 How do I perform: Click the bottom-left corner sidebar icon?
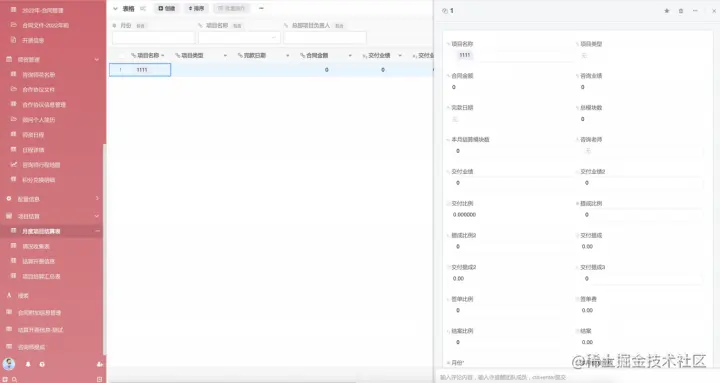click(6, 379)
